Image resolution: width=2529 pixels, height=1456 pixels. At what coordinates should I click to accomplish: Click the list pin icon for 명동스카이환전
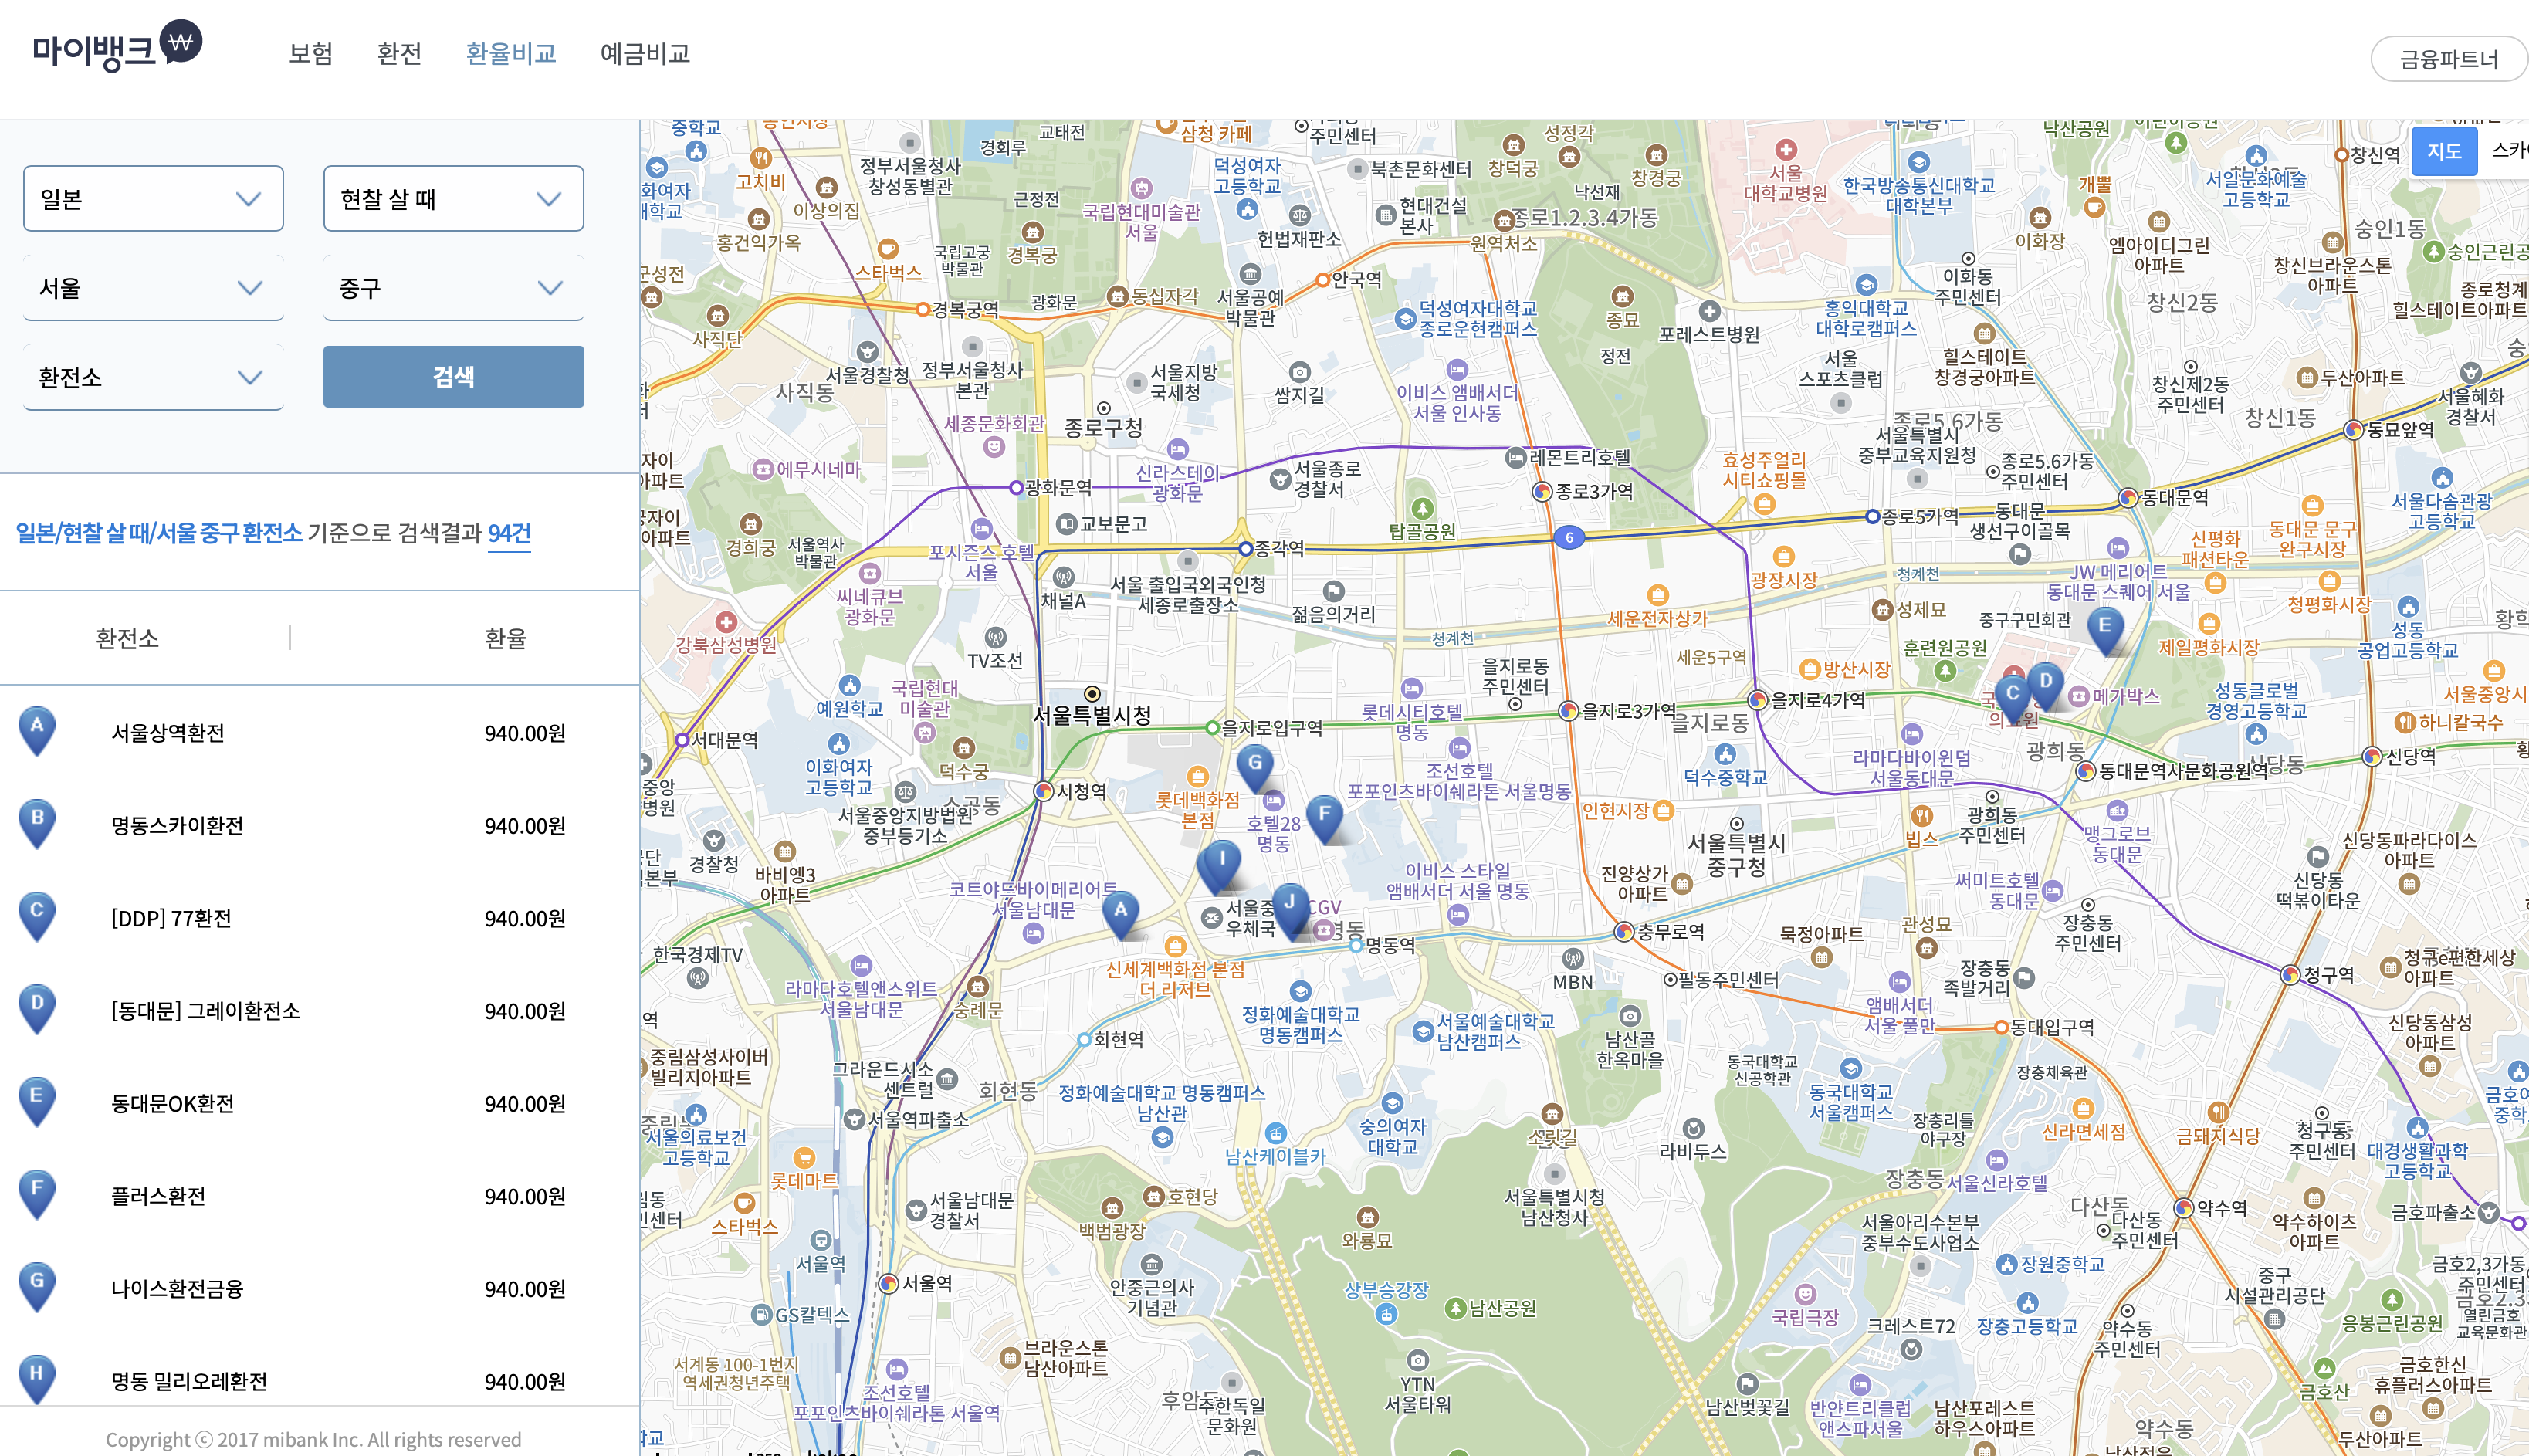tap(37, 820)
